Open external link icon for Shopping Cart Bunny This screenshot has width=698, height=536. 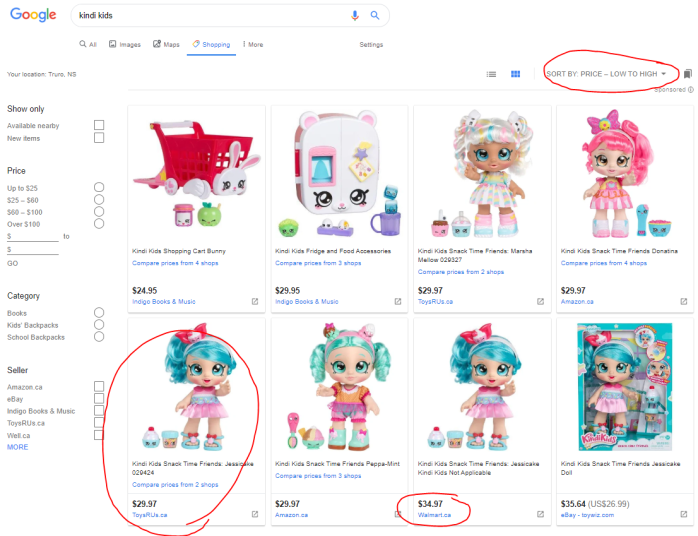tap(254, 301)
